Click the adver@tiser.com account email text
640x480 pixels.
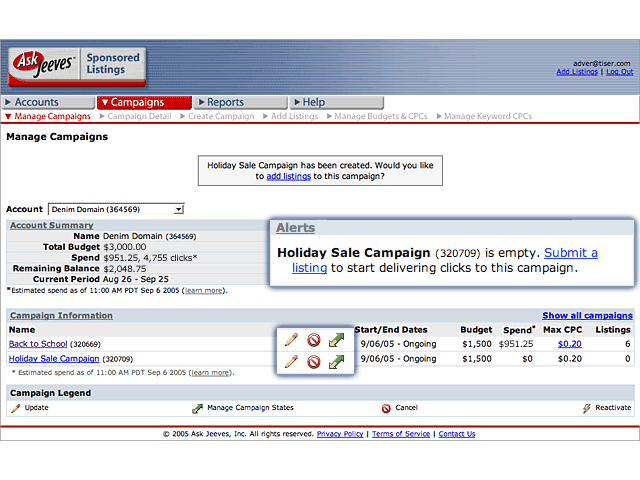(602, 63)
